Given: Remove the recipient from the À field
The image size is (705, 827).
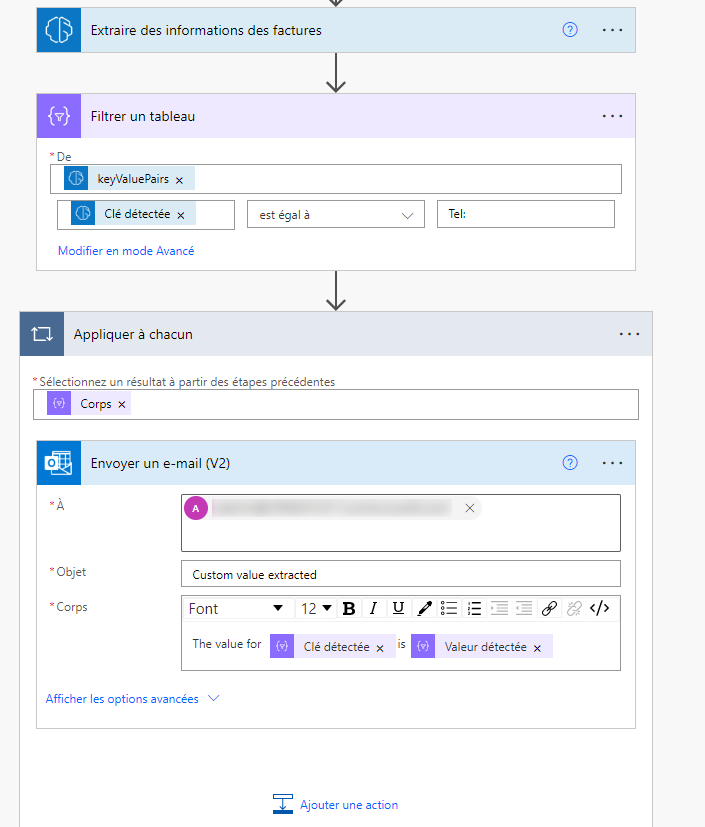Looking at the screenshot, I should (x=470, y=508).
